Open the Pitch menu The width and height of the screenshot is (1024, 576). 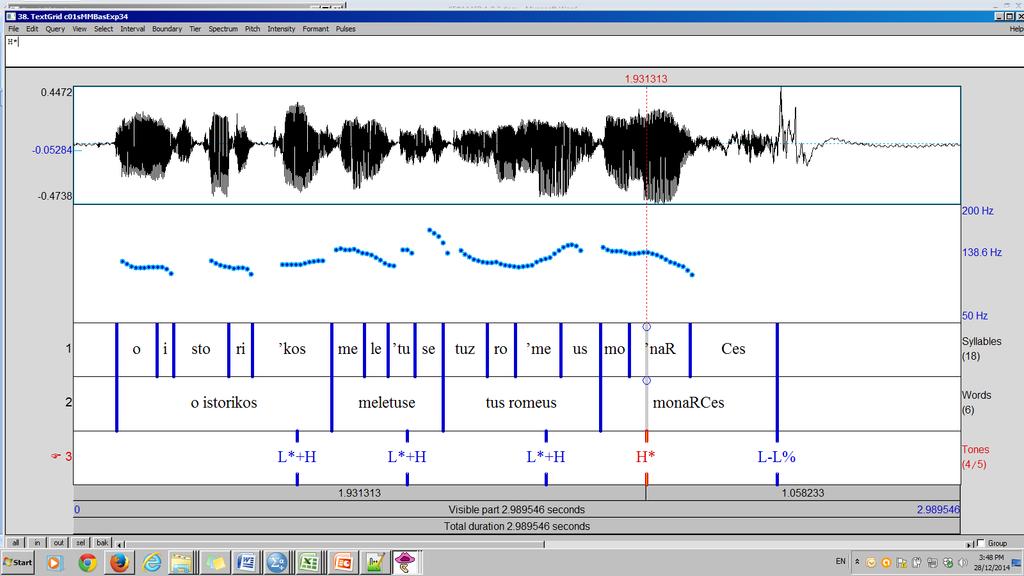[252, 29]
